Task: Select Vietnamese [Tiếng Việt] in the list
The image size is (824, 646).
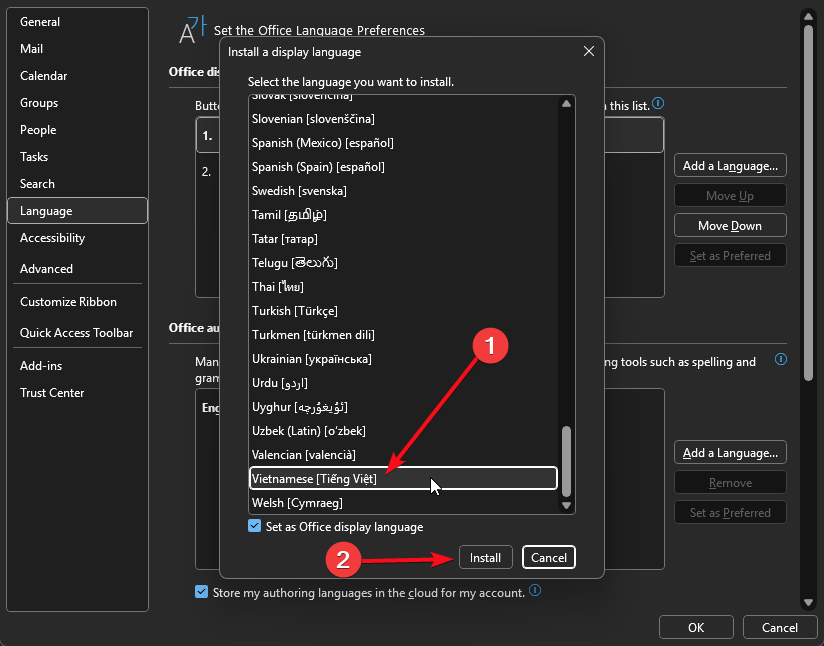Action: pos(403,478)
